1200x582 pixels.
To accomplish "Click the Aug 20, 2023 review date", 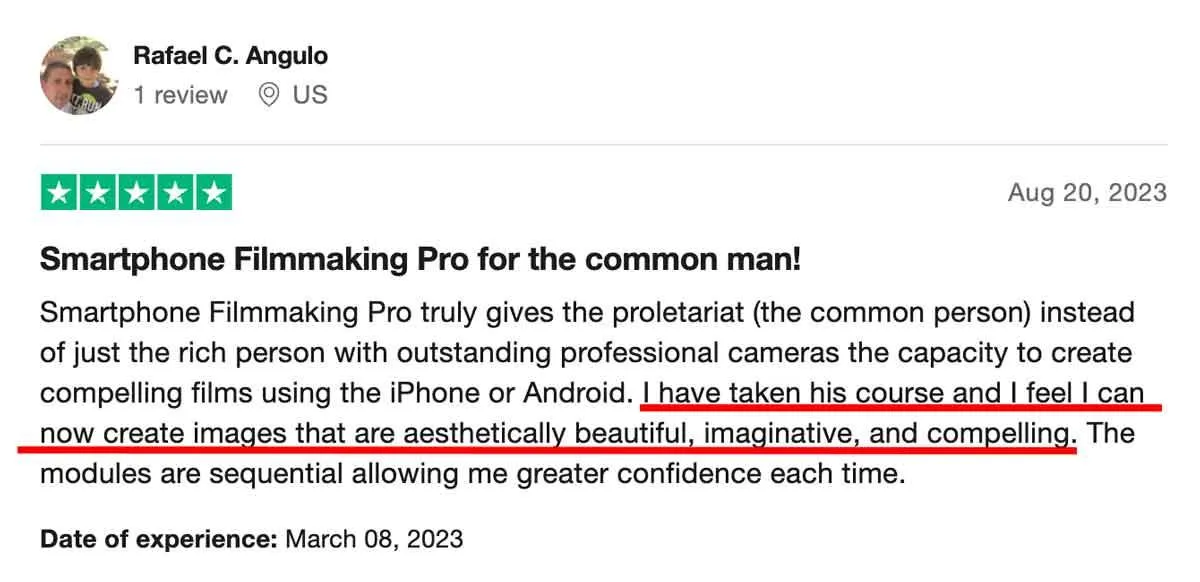I will [x=1087, y=192].
